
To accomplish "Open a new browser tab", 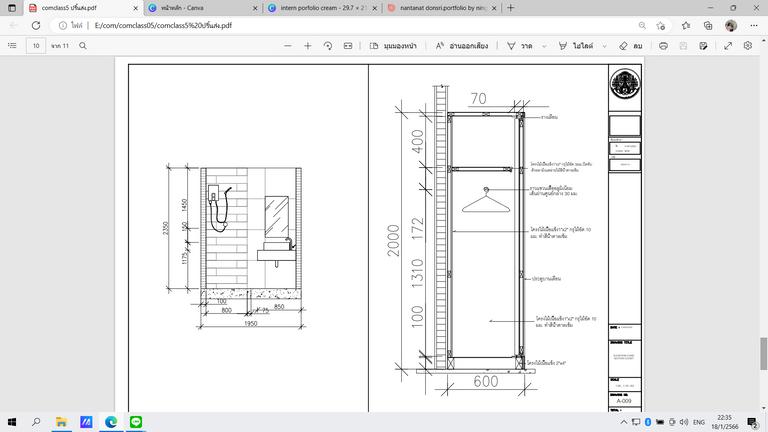I will click(x=511, y=8).
